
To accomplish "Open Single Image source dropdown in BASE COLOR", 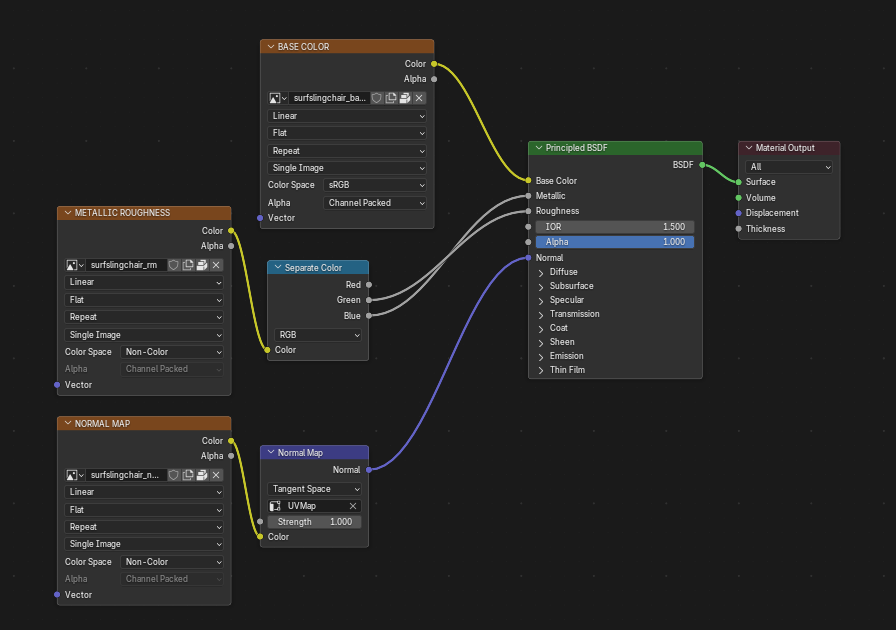I will 347,168.
